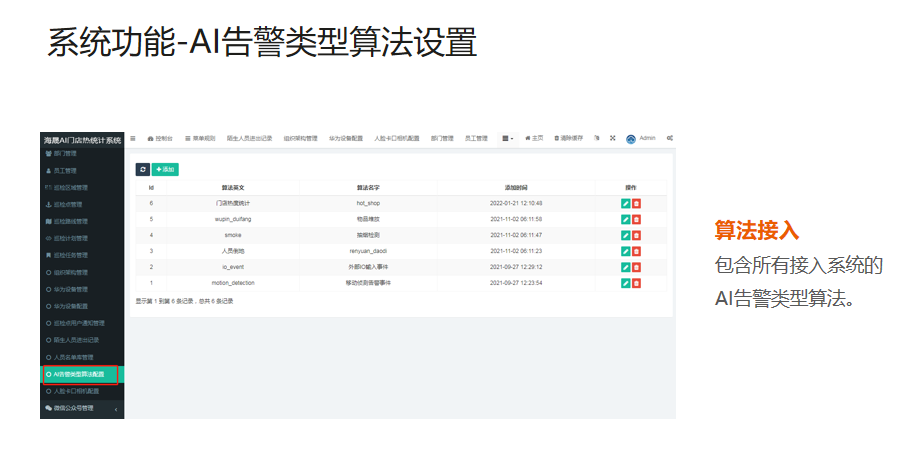Click edit icon for smoke row

coord(625,235)
